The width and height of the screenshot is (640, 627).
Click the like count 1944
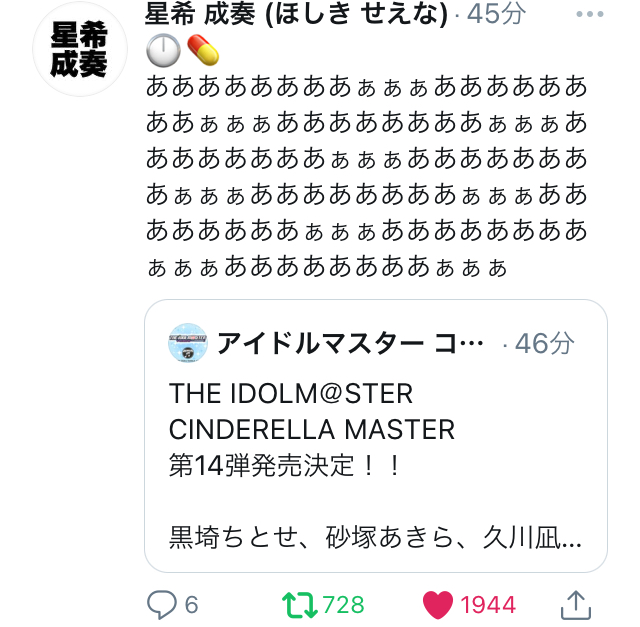coord(488,604)
